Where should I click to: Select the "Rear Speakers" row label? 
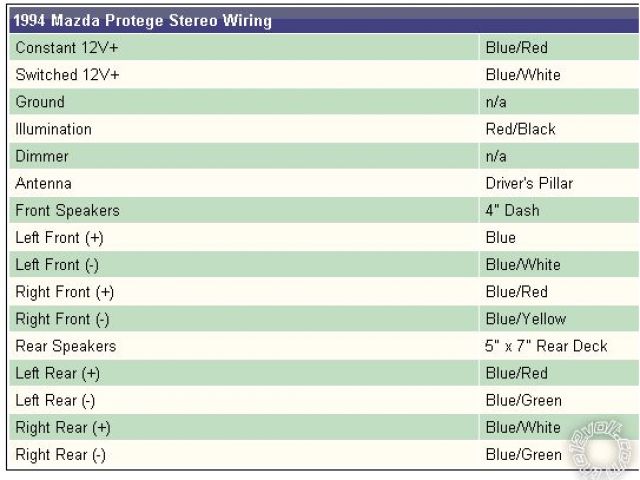coord(65,347)
